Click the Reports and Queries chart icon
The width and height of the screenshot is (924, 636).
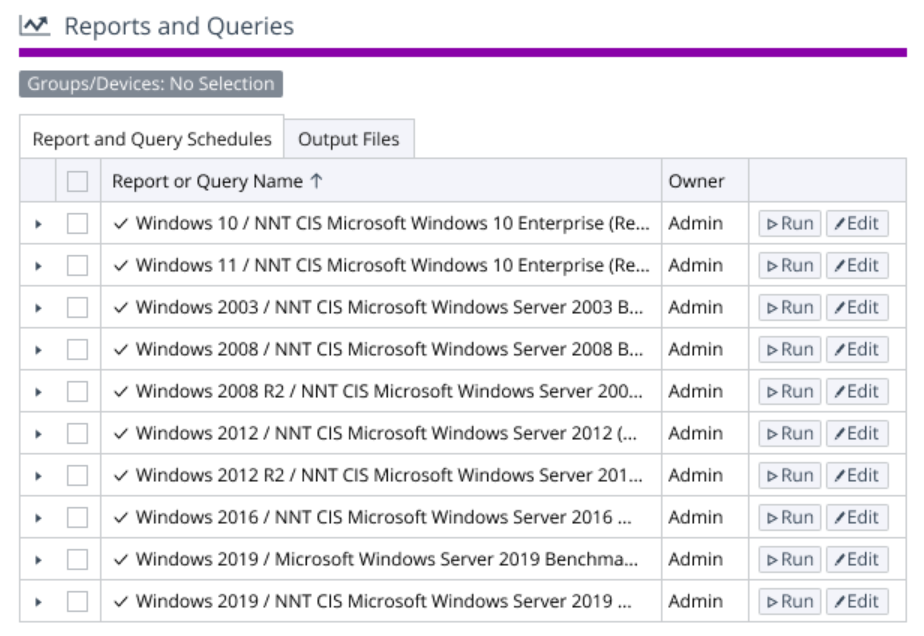pos(35,26)
